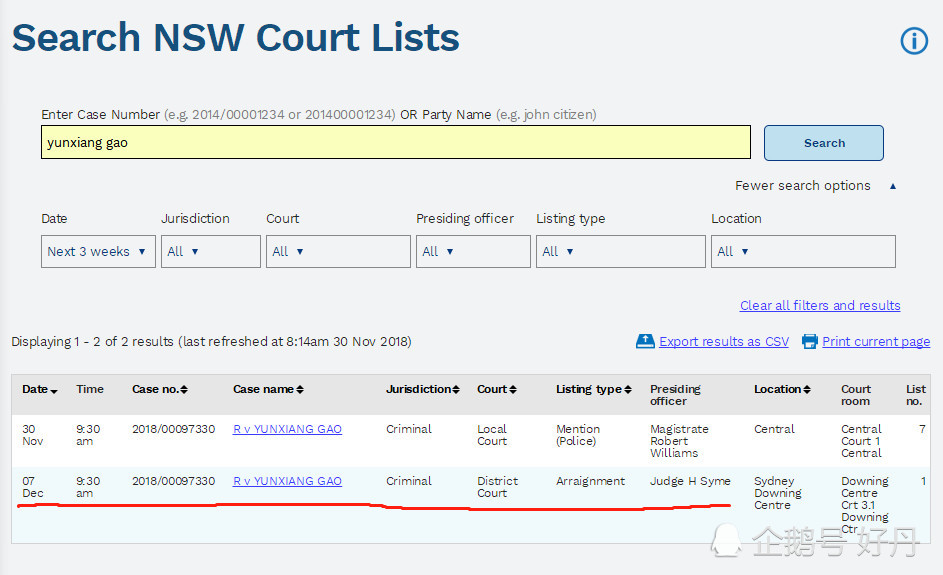Open the Listing type filter dropdown

[621, 251]
